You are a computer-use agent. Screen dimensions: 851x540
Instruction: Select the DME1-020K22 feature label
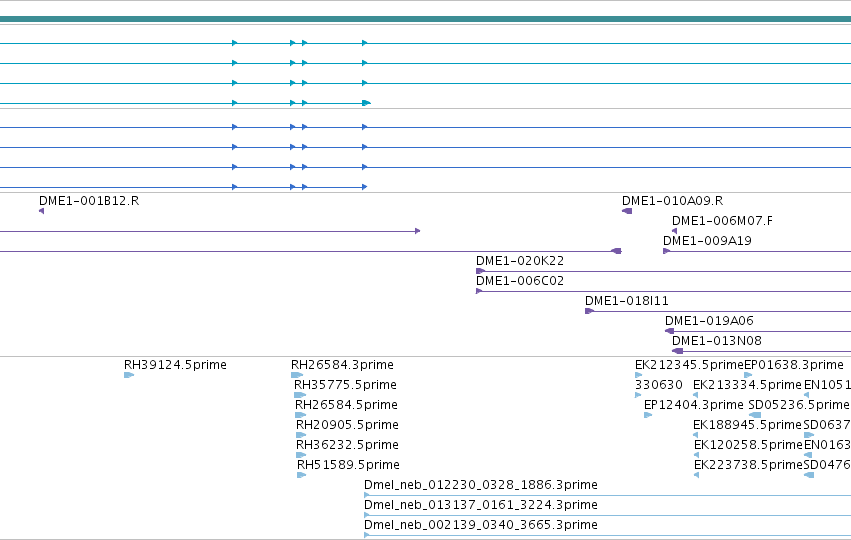pos(520,261)
